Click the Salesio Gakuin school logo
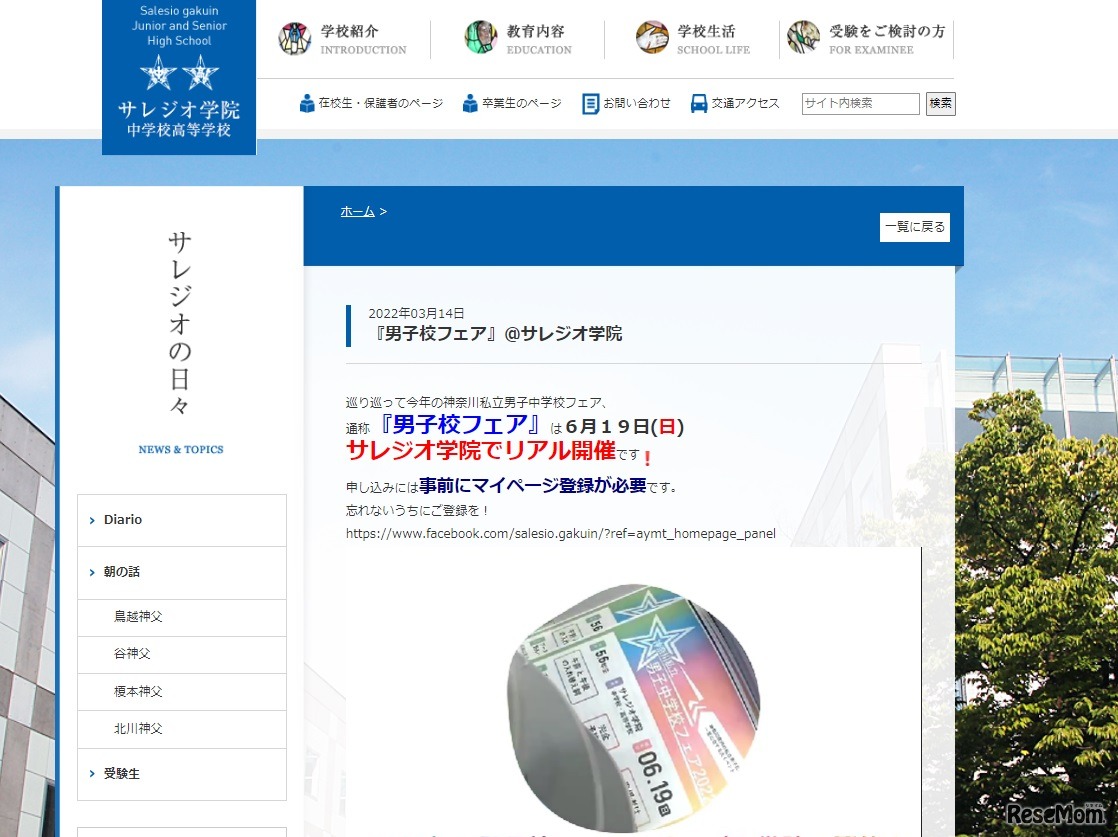This screenshot has height=837, width=1118. pyautogui.click(x=179, y=78)
